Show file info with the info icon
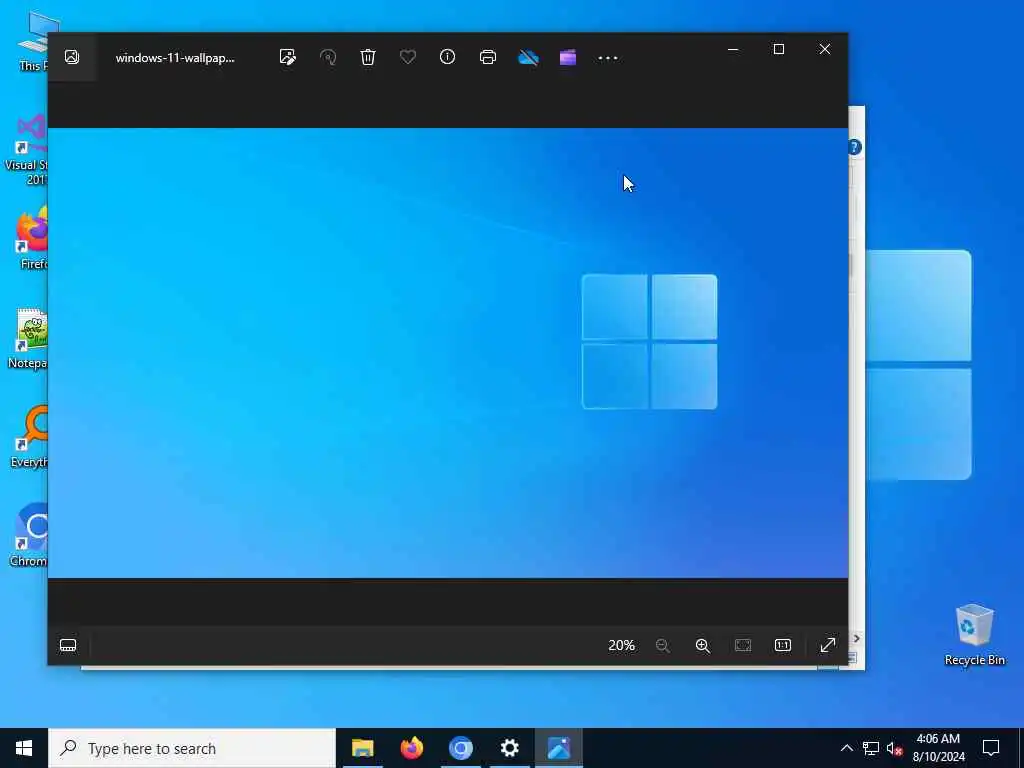 click(447, 57)
